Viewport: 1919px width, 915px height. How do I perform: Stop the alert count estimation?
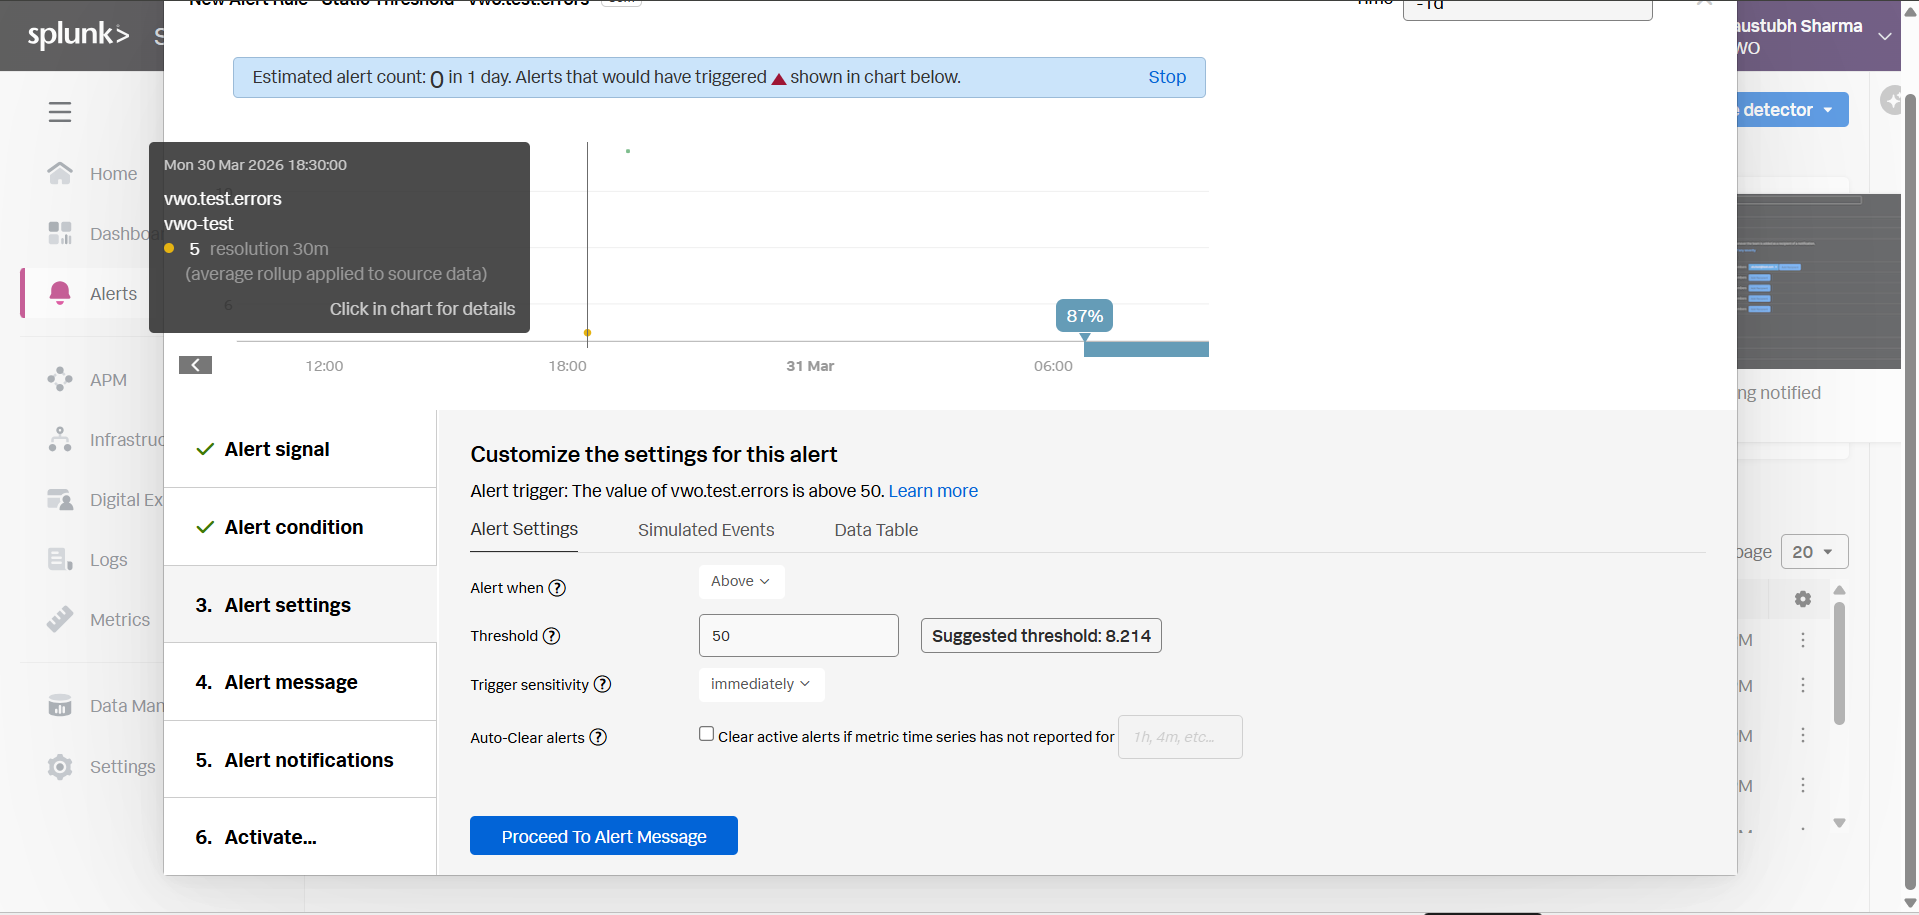coord(1167,77)
